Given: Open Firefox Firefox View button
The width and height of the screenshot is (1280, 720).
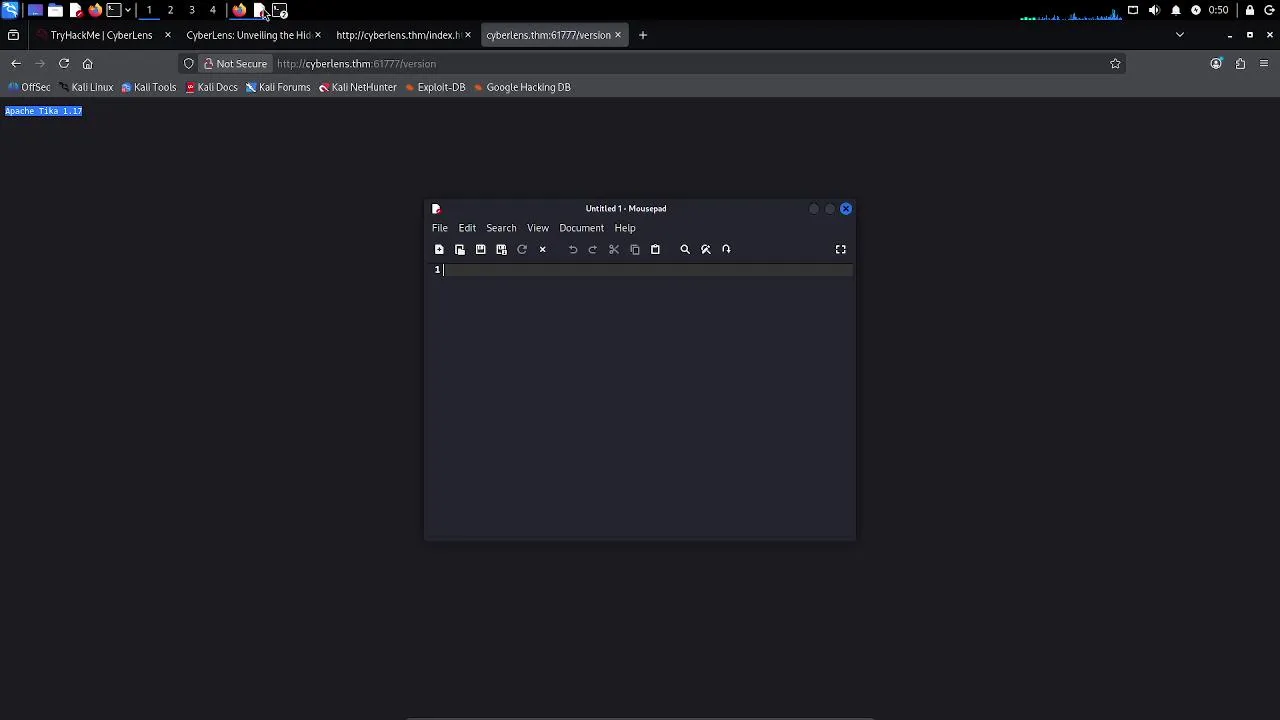Looking at the screenshot, I should pos(13,35).
